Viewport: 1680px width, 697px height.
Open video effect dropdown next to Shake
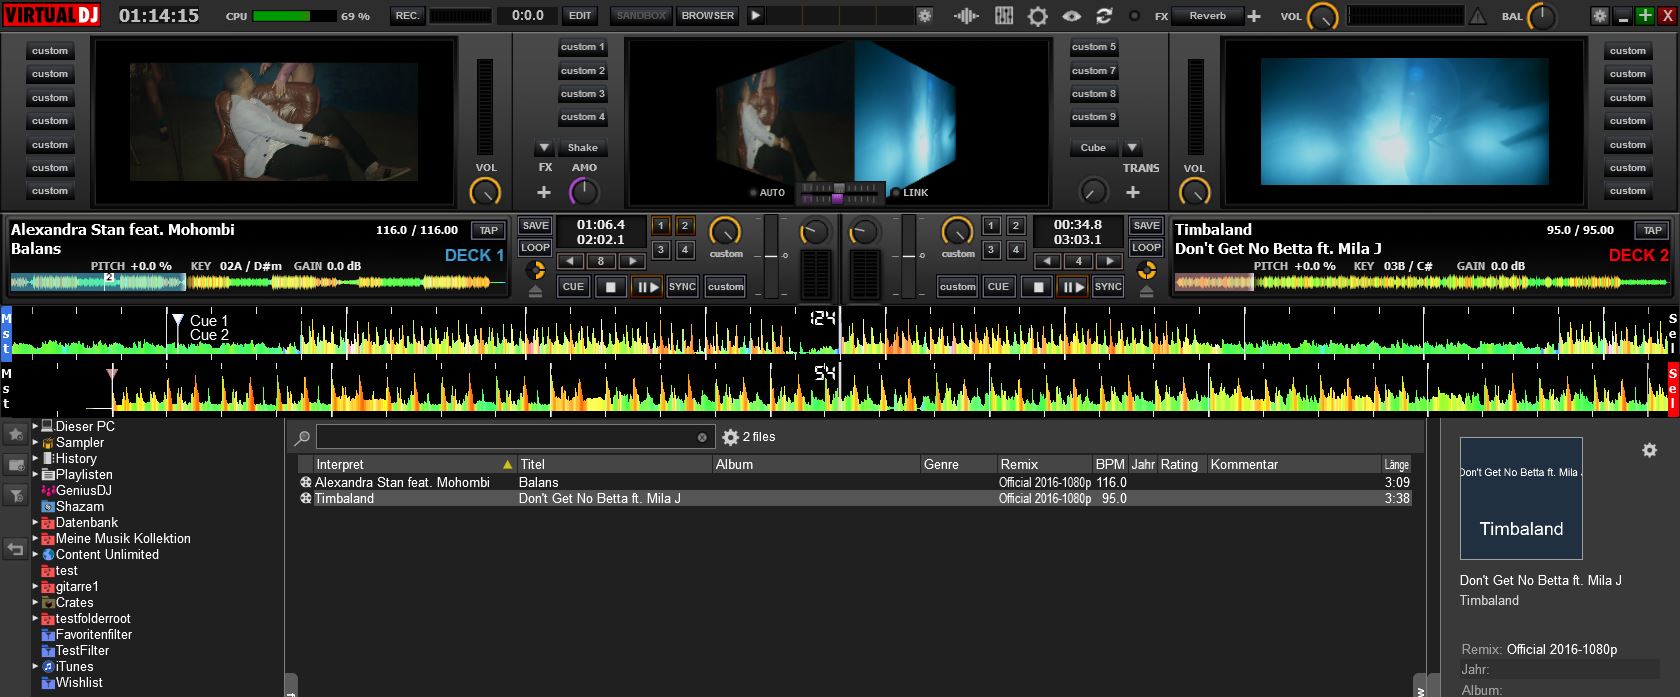(x=543, y=147)
